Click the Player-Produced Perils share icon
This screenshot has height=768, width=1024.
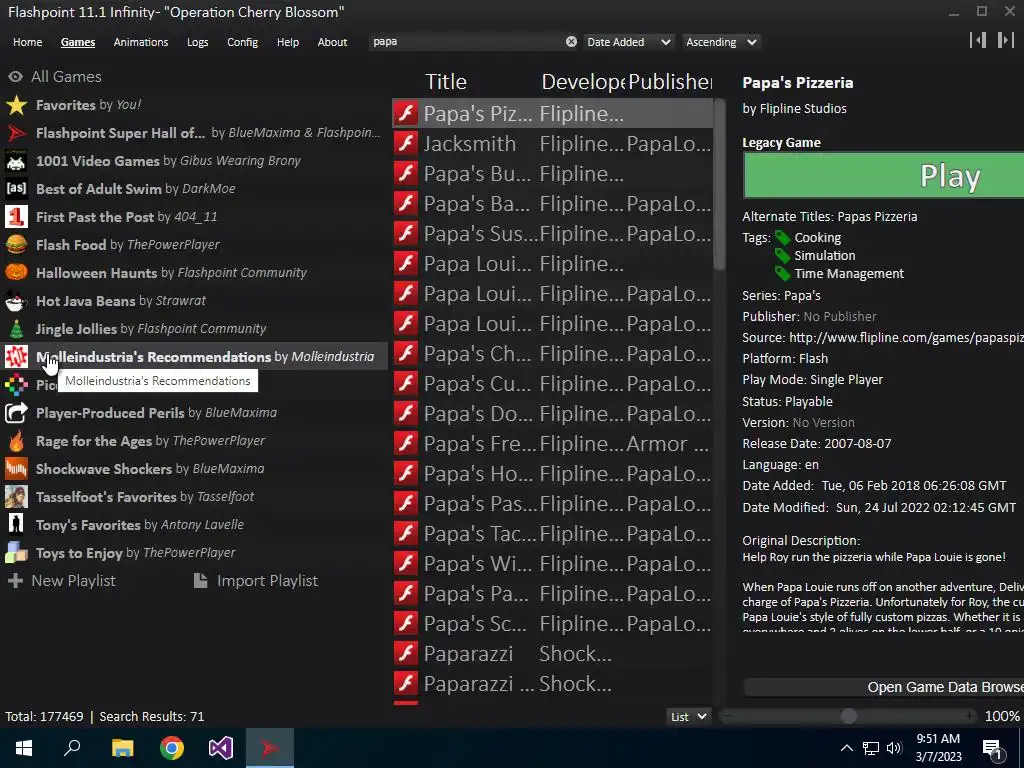(x=16, y=413)
